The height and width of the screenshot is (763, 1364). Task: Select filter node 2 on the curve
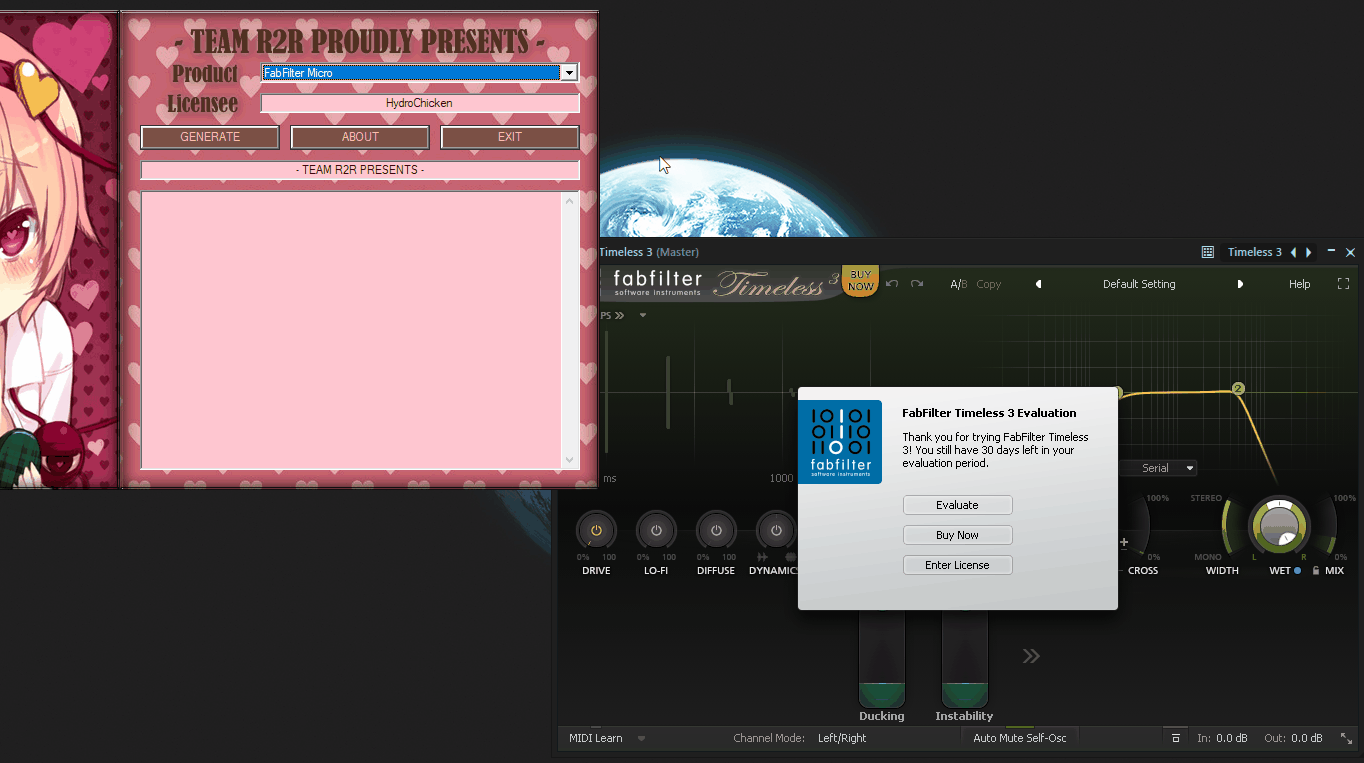[x=1238, y=388]
